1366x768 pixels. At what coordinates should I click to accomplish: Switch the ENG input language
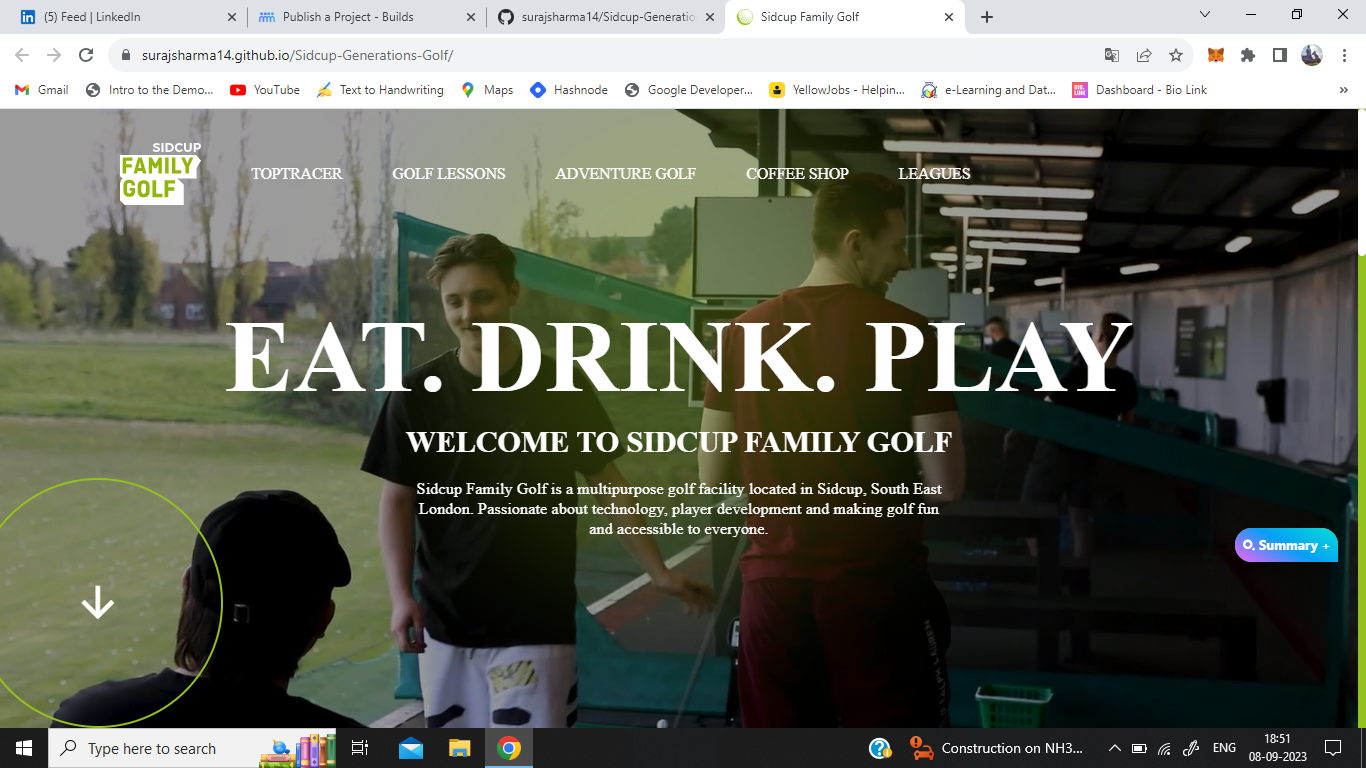1224,748
